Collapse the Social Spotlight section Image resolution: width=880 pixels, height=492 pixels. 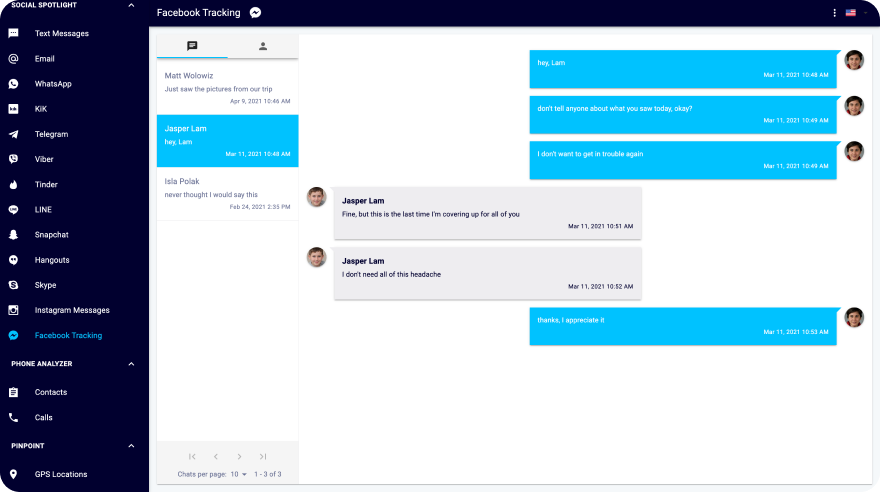tap(131, 5)
